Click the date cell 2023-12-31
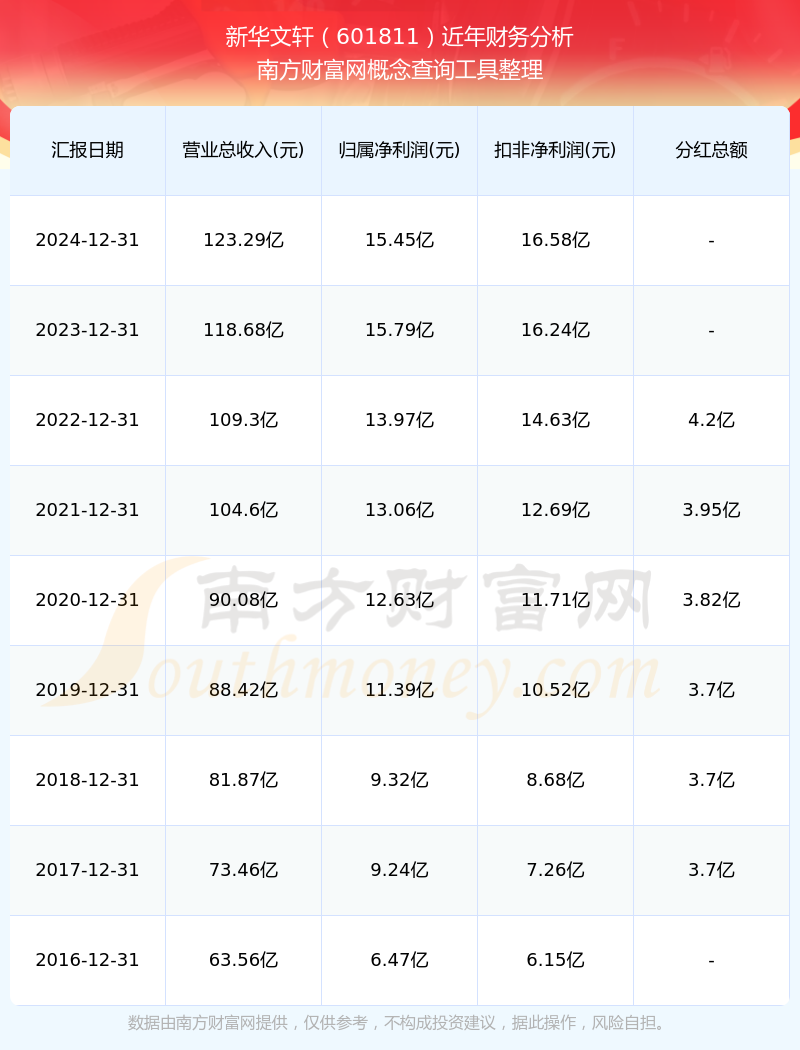This screenshot has height=1050, width=800. (x=88, y=330)
